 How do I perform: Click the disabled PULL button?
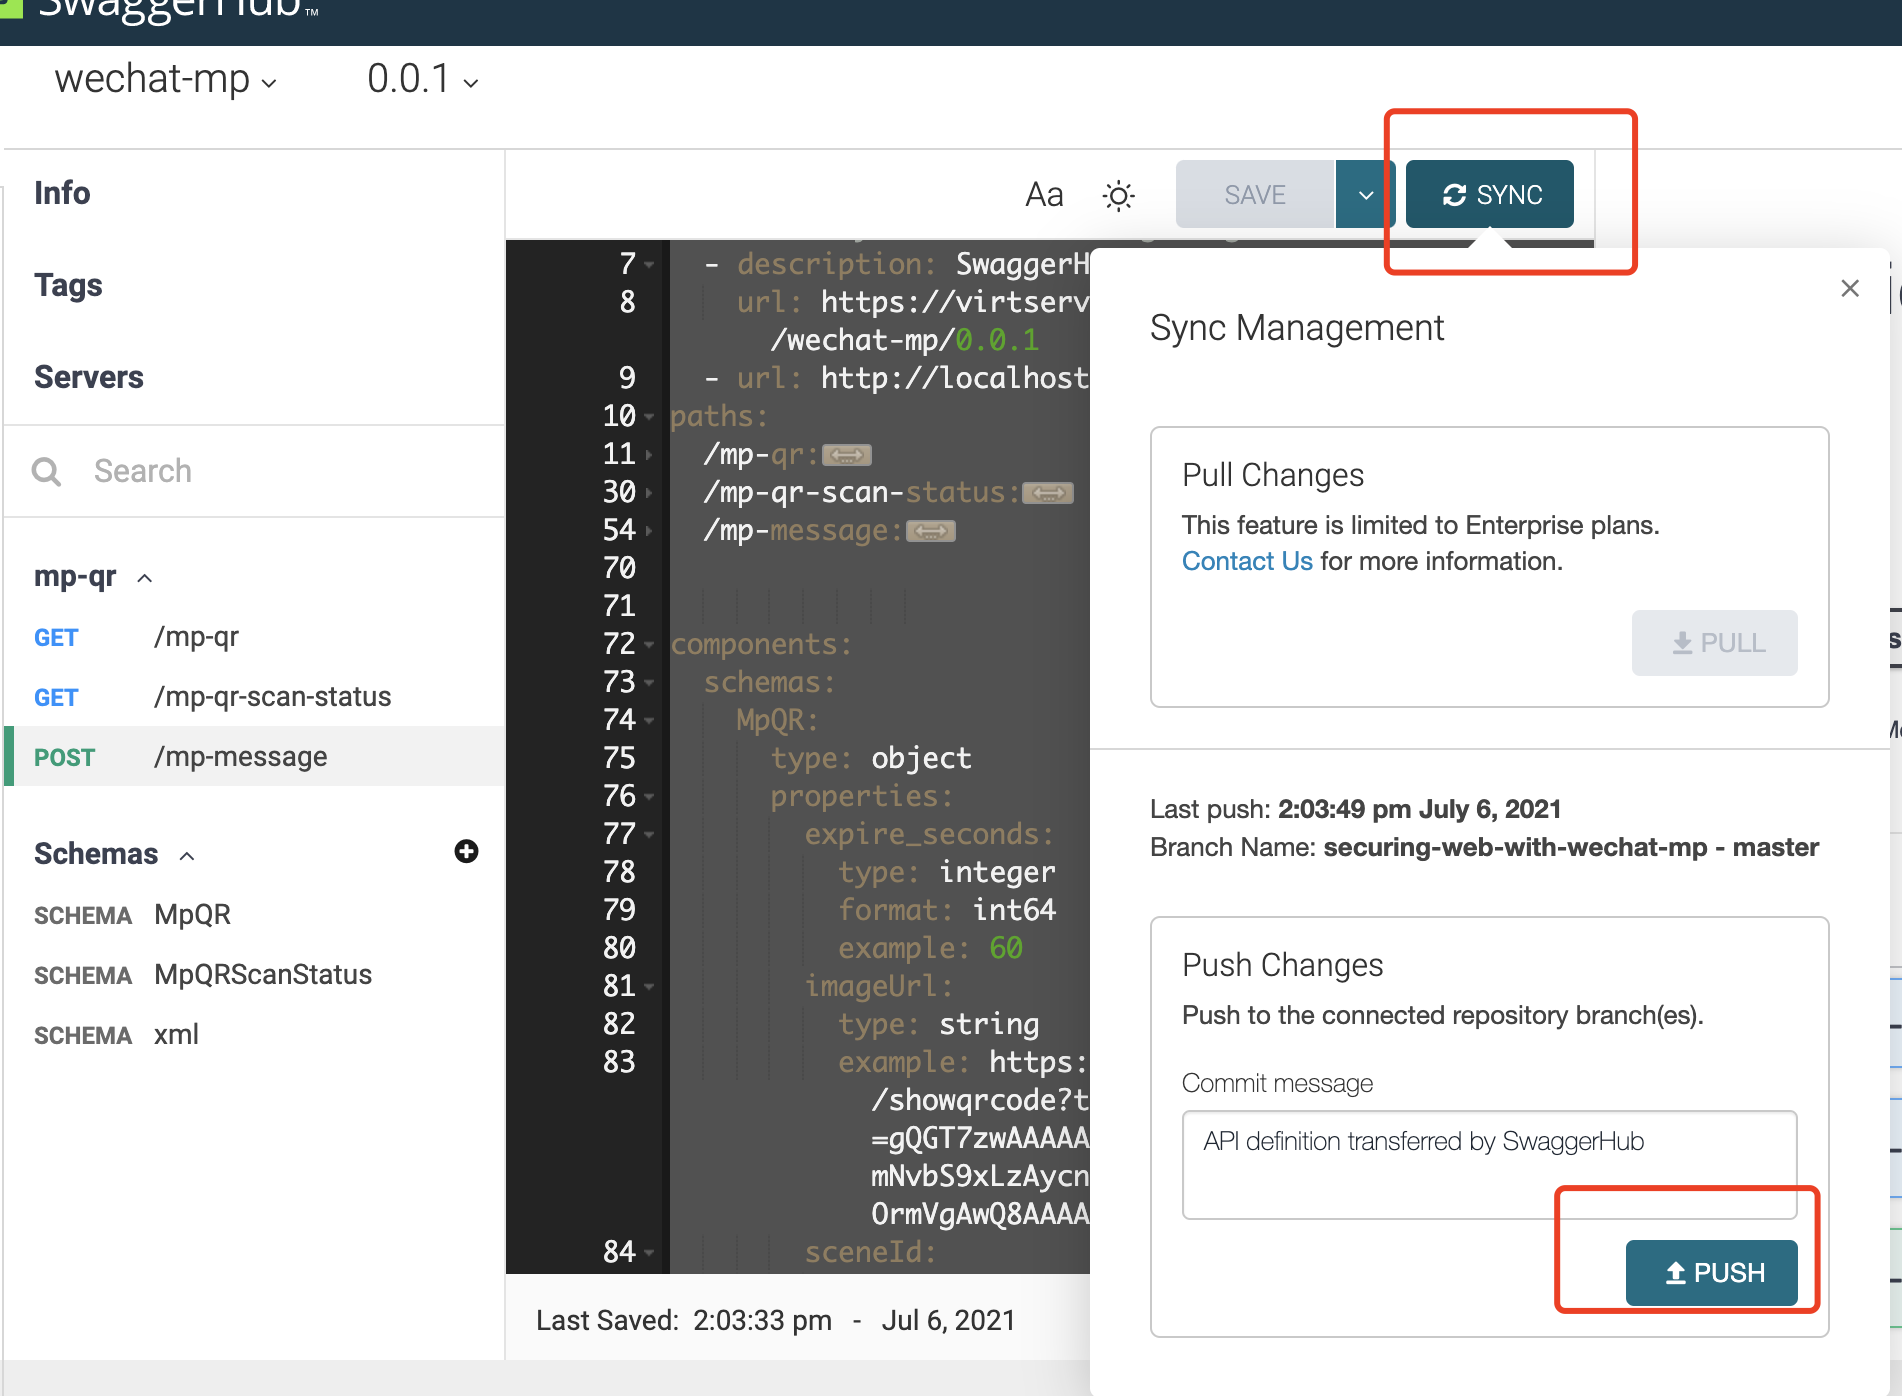1714,642
